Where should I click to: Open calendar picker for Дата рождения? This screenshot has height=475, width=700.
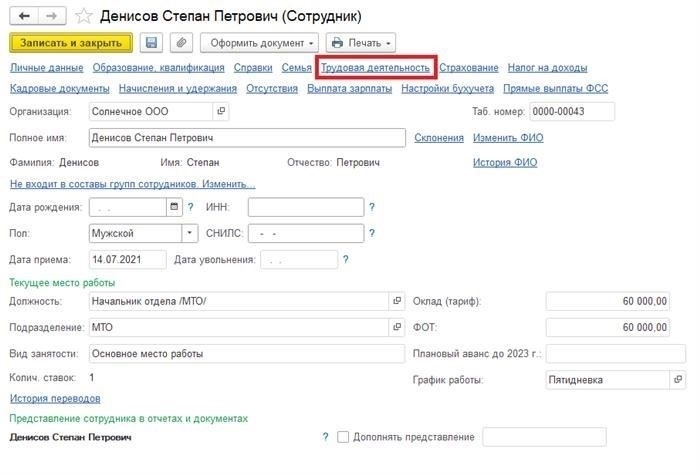174,207
